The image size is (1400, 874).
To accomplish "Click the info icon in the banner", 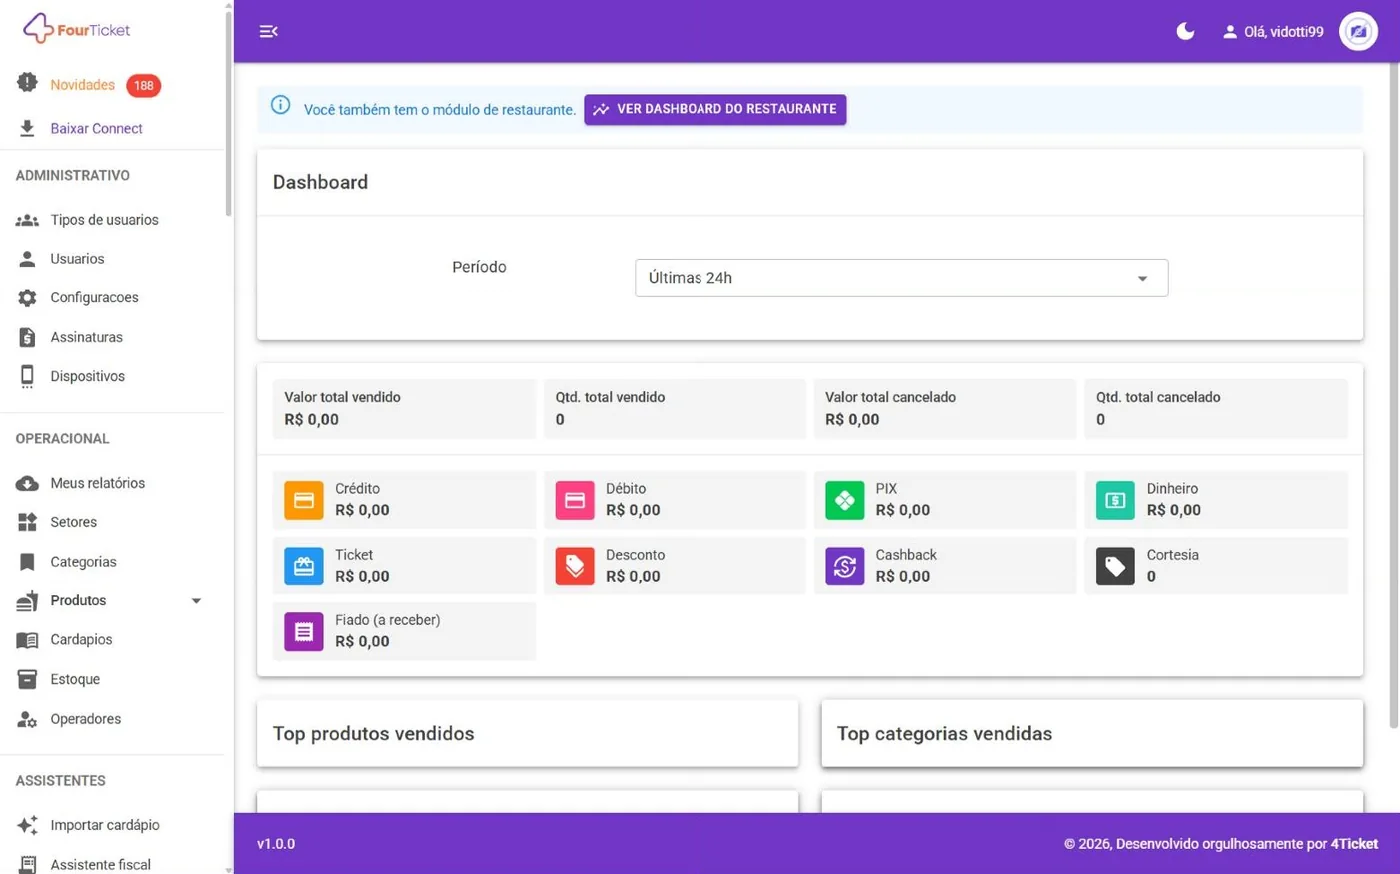I will 281,105.
